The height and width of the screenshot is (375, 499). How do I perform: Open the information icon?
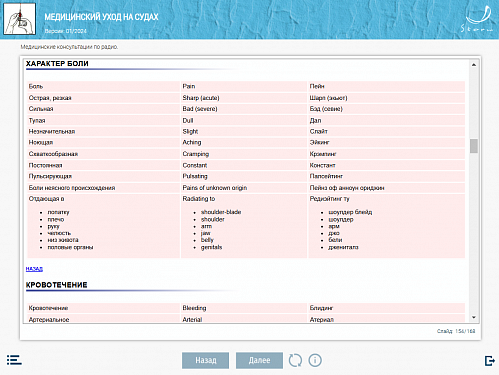[x=315, y=360]
